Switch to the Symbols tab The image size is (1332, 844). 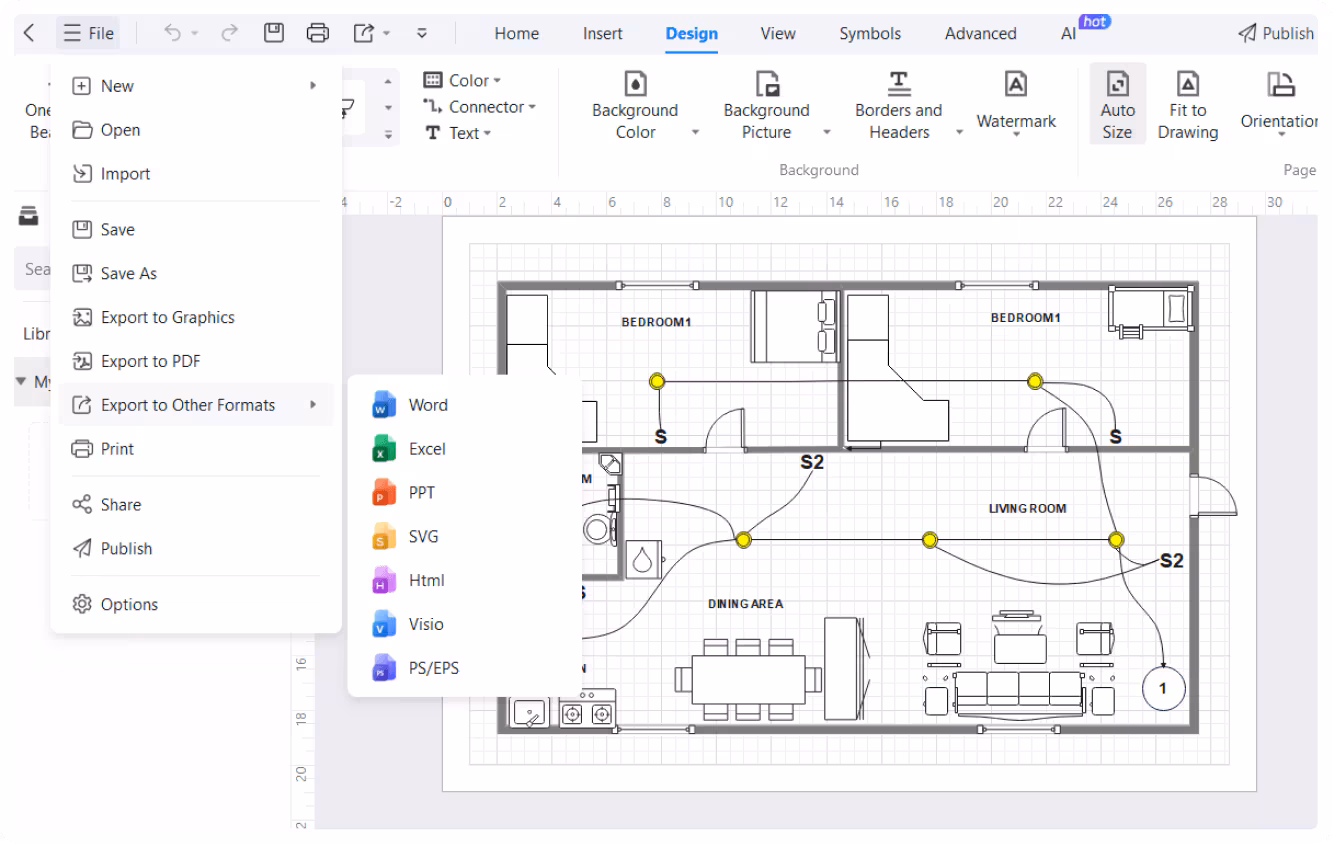(869, 33)
